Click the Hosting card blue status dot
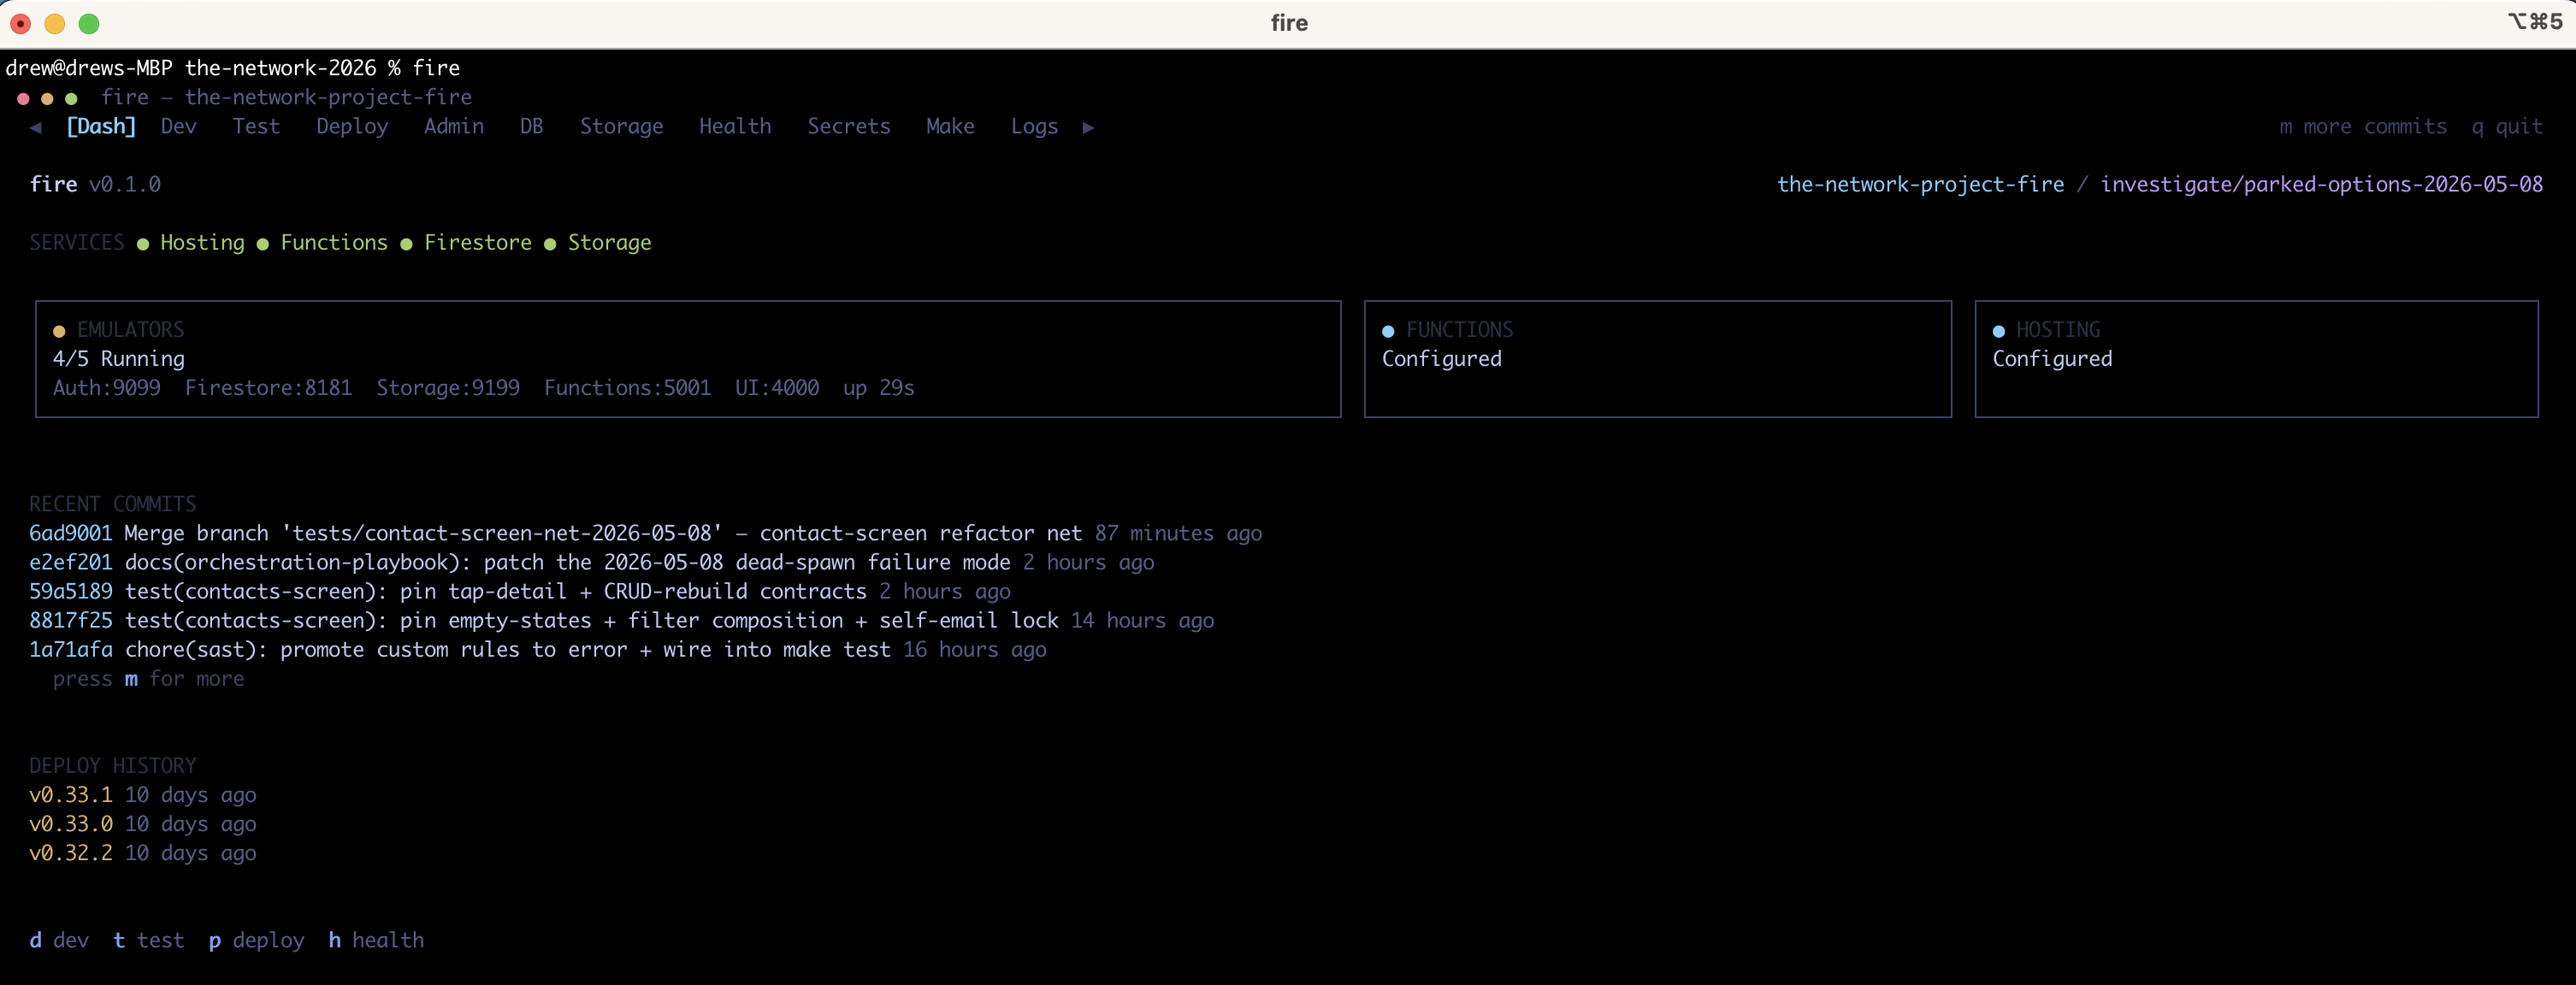2576x985 pixels. (x=1998, y=331)
